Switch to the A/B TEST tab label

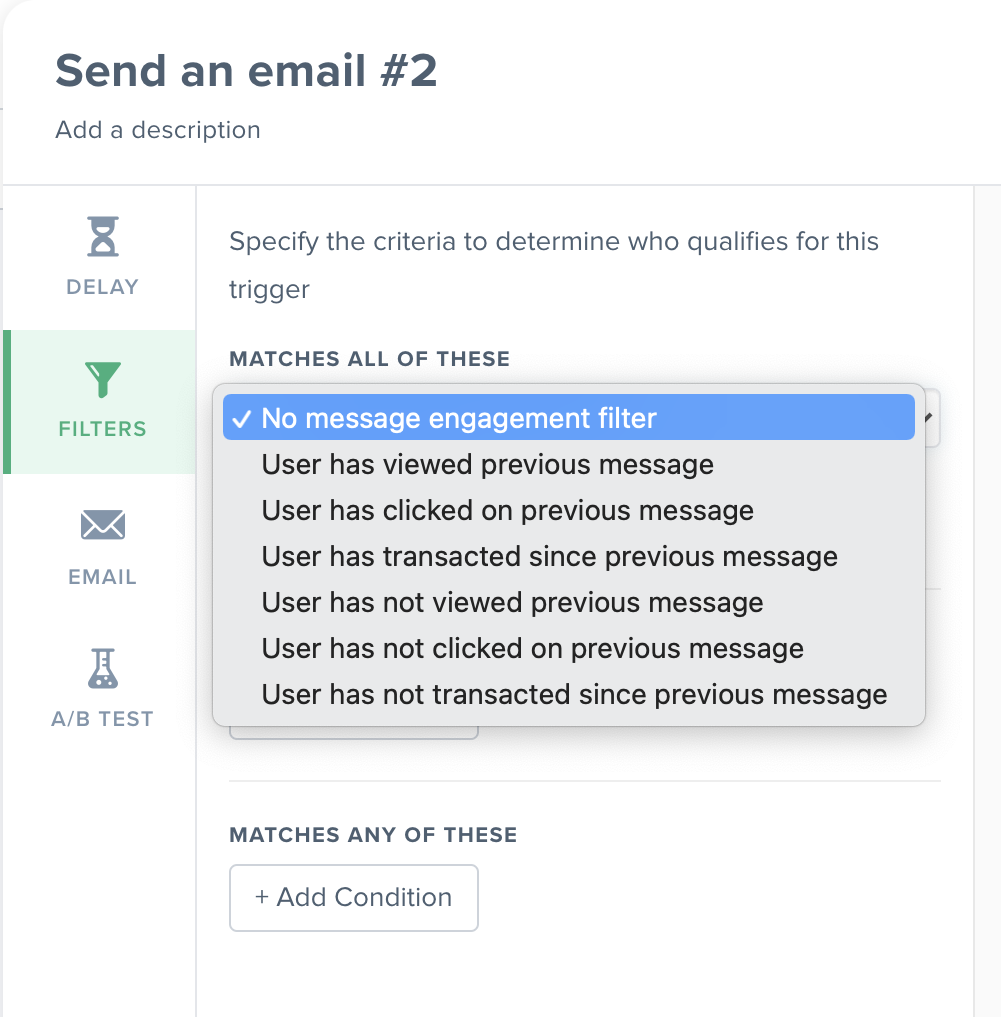click(x=103, y=719)
